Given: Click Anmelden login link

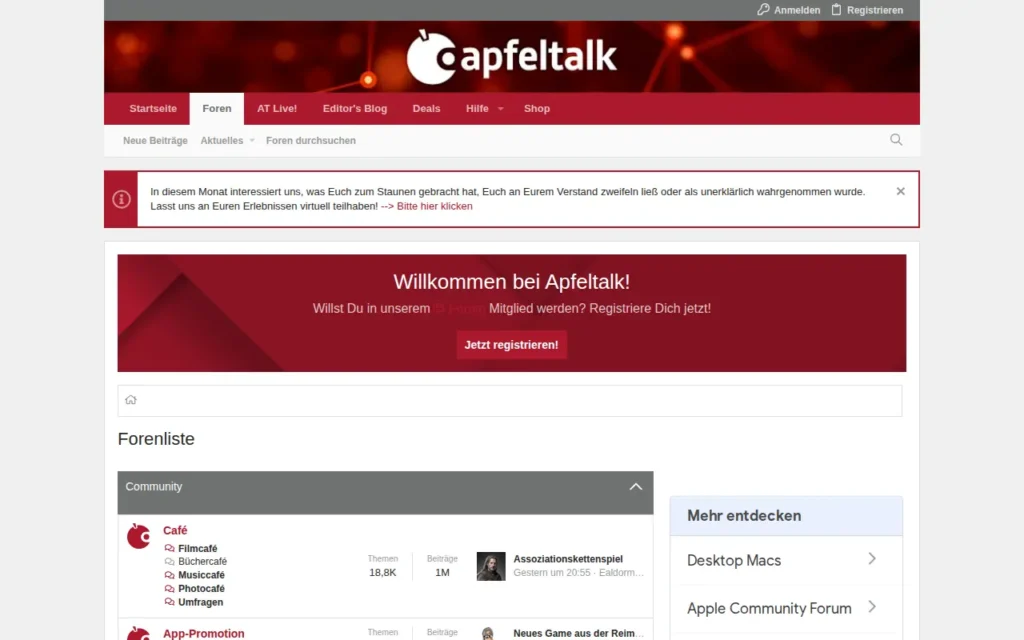Looking at the screenshot, I should [x=797, y=10].
